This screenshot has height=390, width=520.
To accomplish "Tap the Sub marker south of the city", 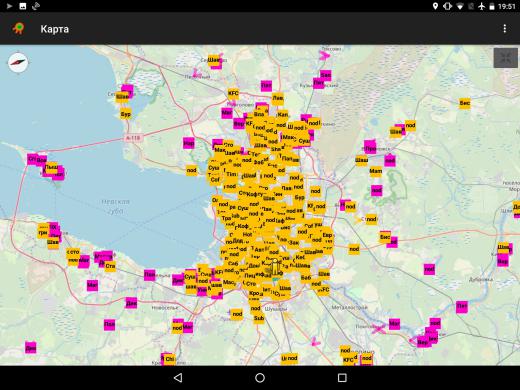I will [x=259, y=318].
